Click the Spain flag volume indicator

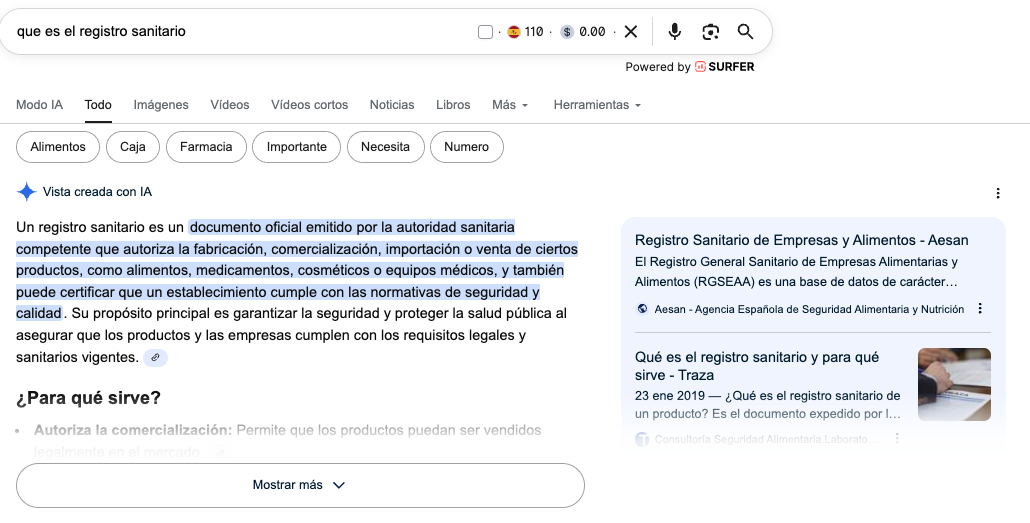pyautogui.click(x=514, y=32)
